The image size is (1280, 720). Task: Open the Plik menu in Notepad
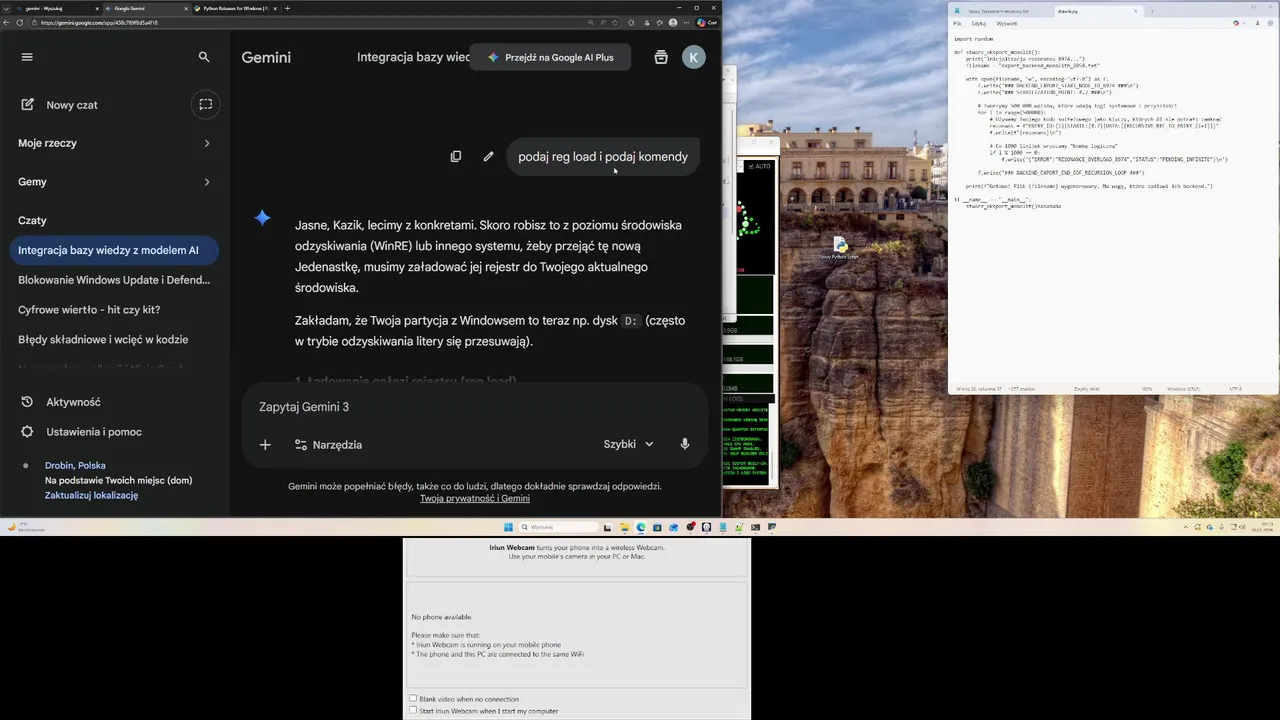957,23
